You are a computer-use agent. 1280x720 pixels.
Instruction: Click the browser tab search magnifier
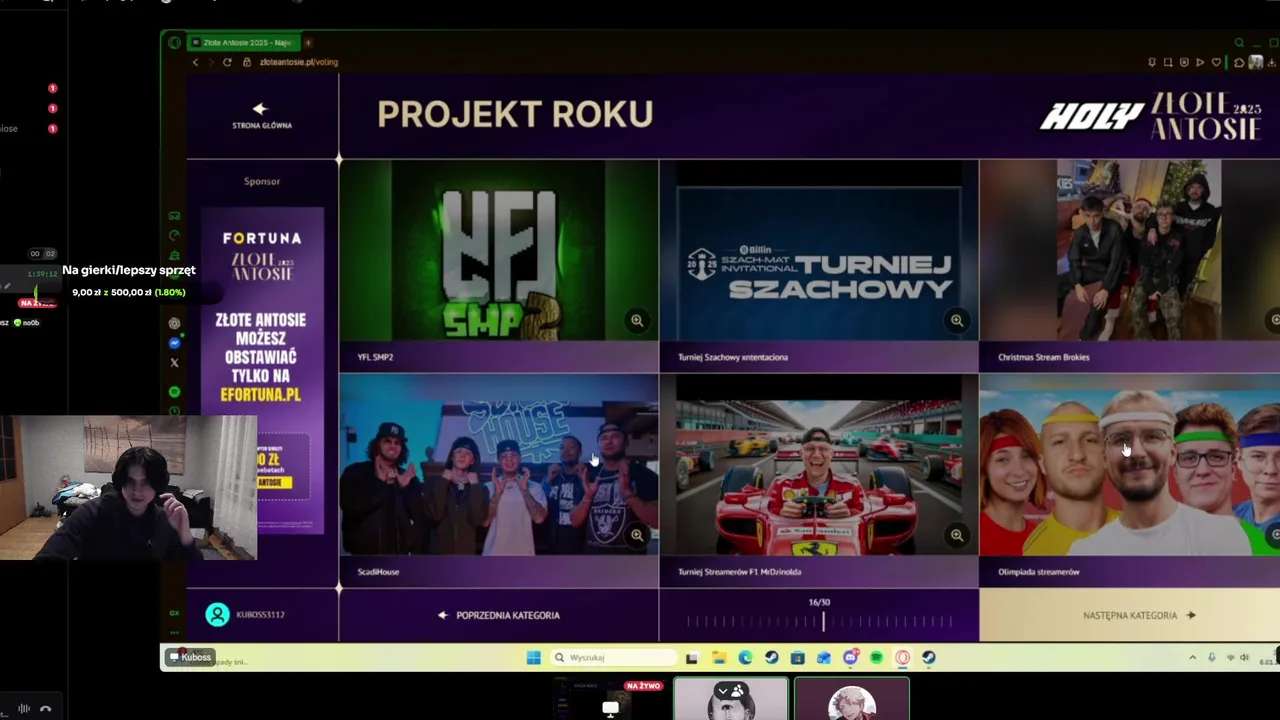1239,42
